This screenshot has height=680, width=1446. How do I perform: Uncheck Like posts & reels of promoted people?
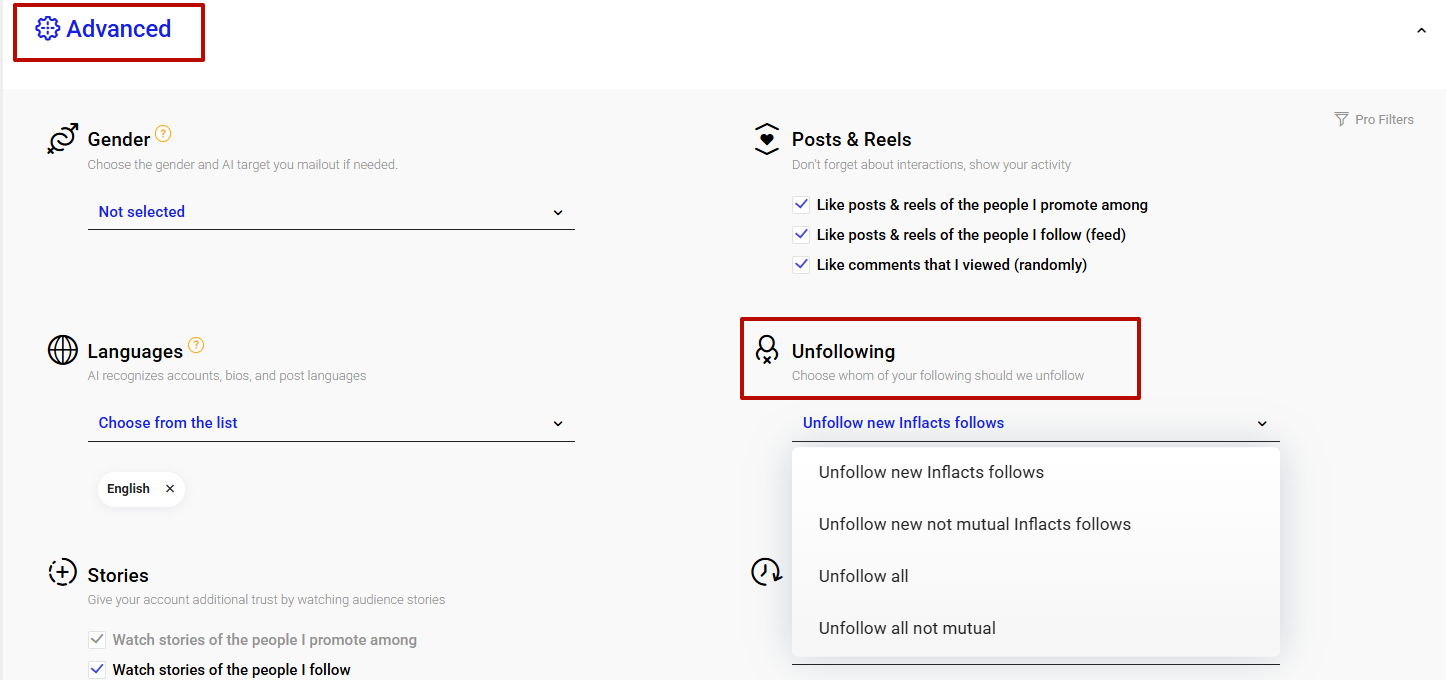tap(801, 204)
